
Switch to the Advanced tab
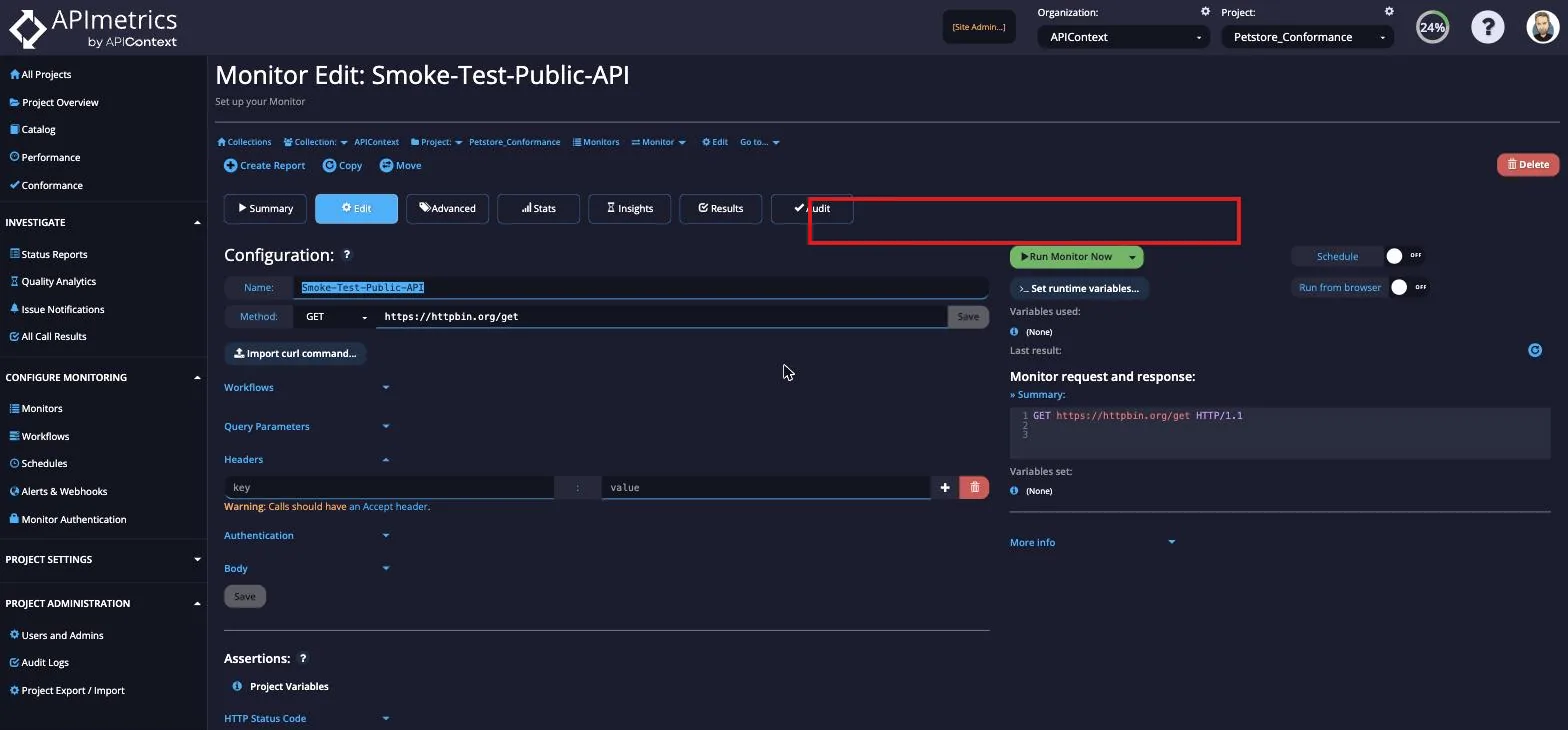(x=447, y=208)
